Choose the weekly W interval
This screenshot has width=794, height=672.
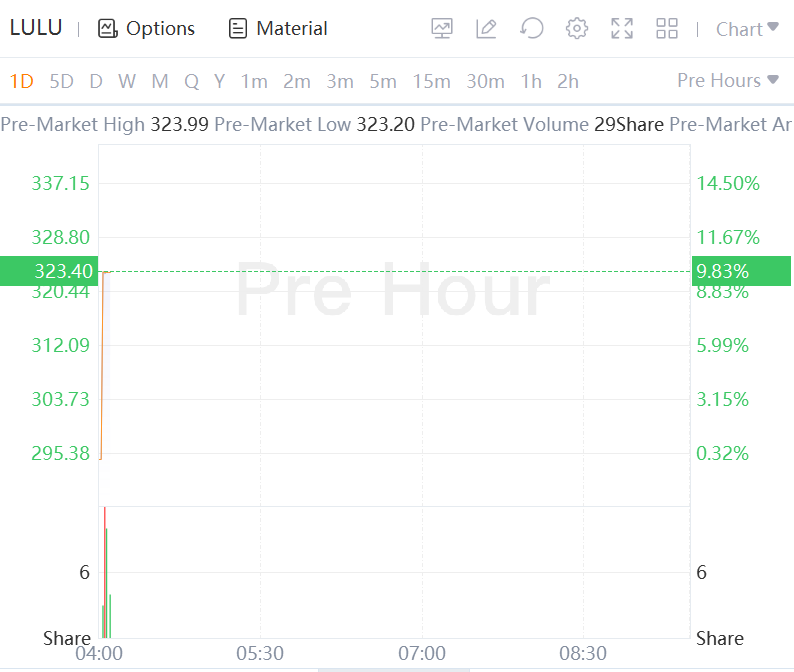click(126, 81)
